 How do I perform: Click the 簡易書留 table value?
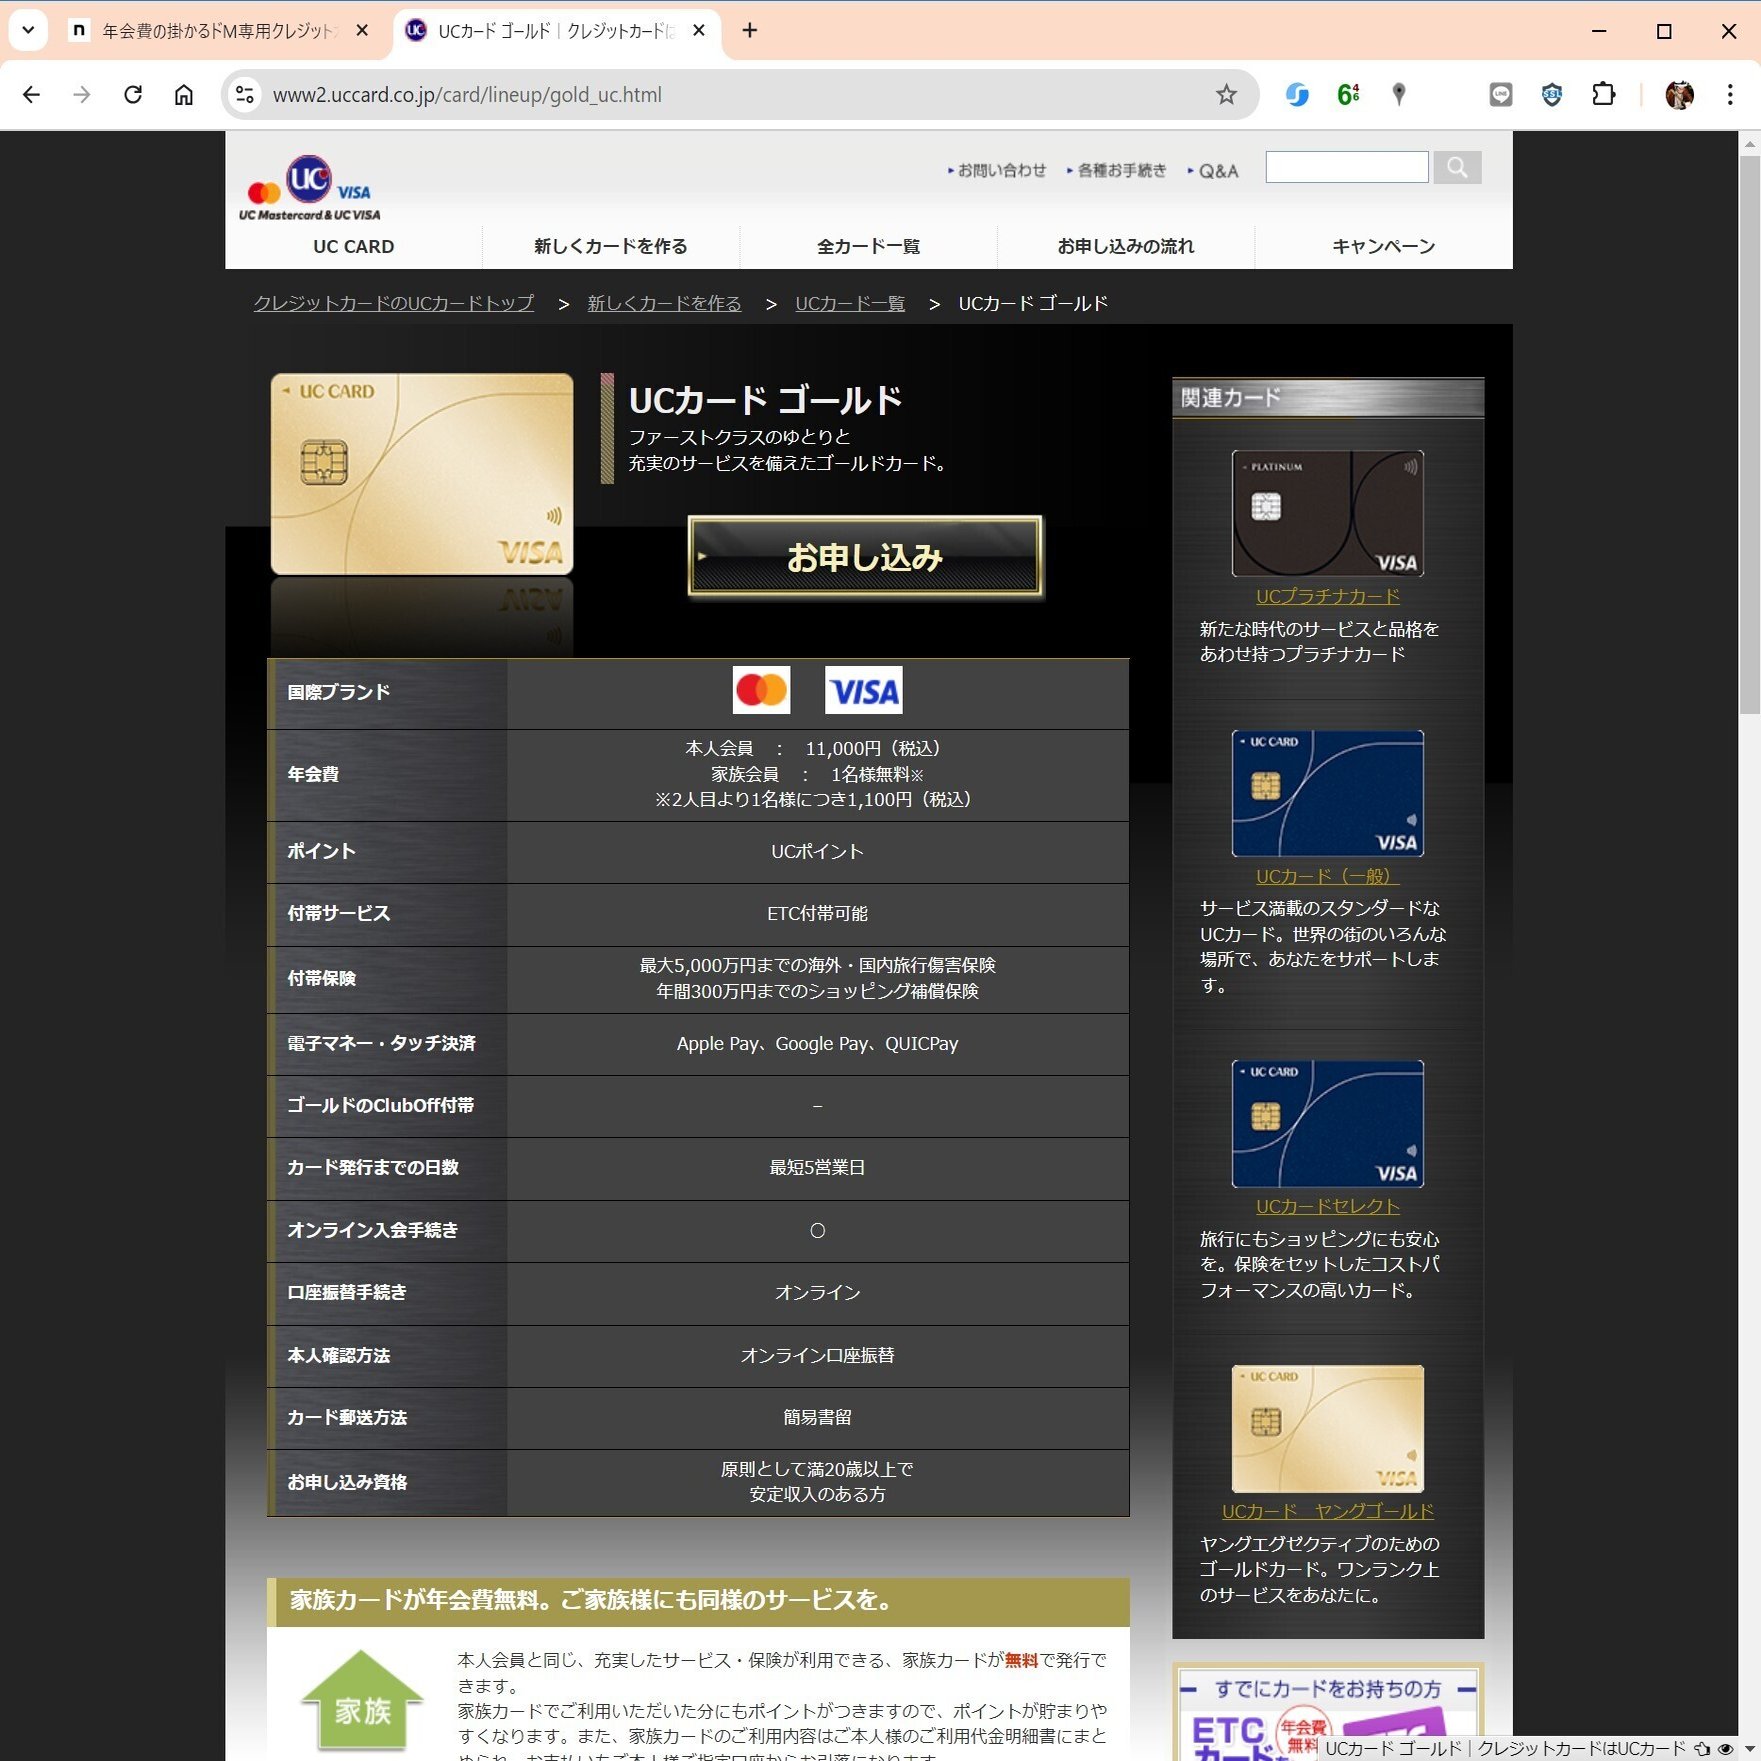pos(817,1418)
